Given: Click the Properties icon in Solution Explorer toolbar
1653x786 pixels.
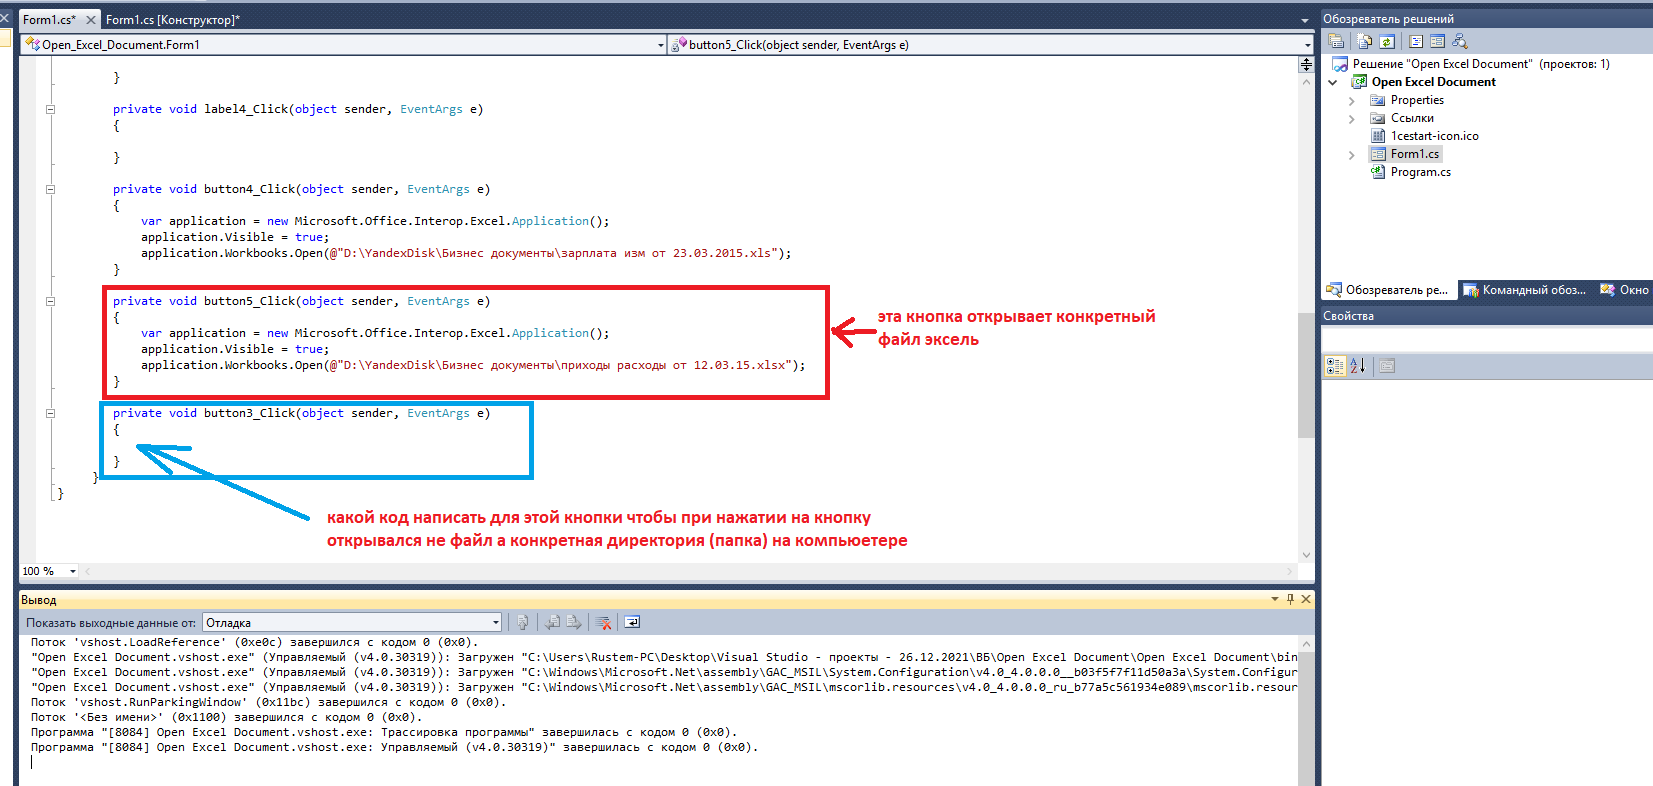Looking at the screenshot, I should click(1336, 41).
